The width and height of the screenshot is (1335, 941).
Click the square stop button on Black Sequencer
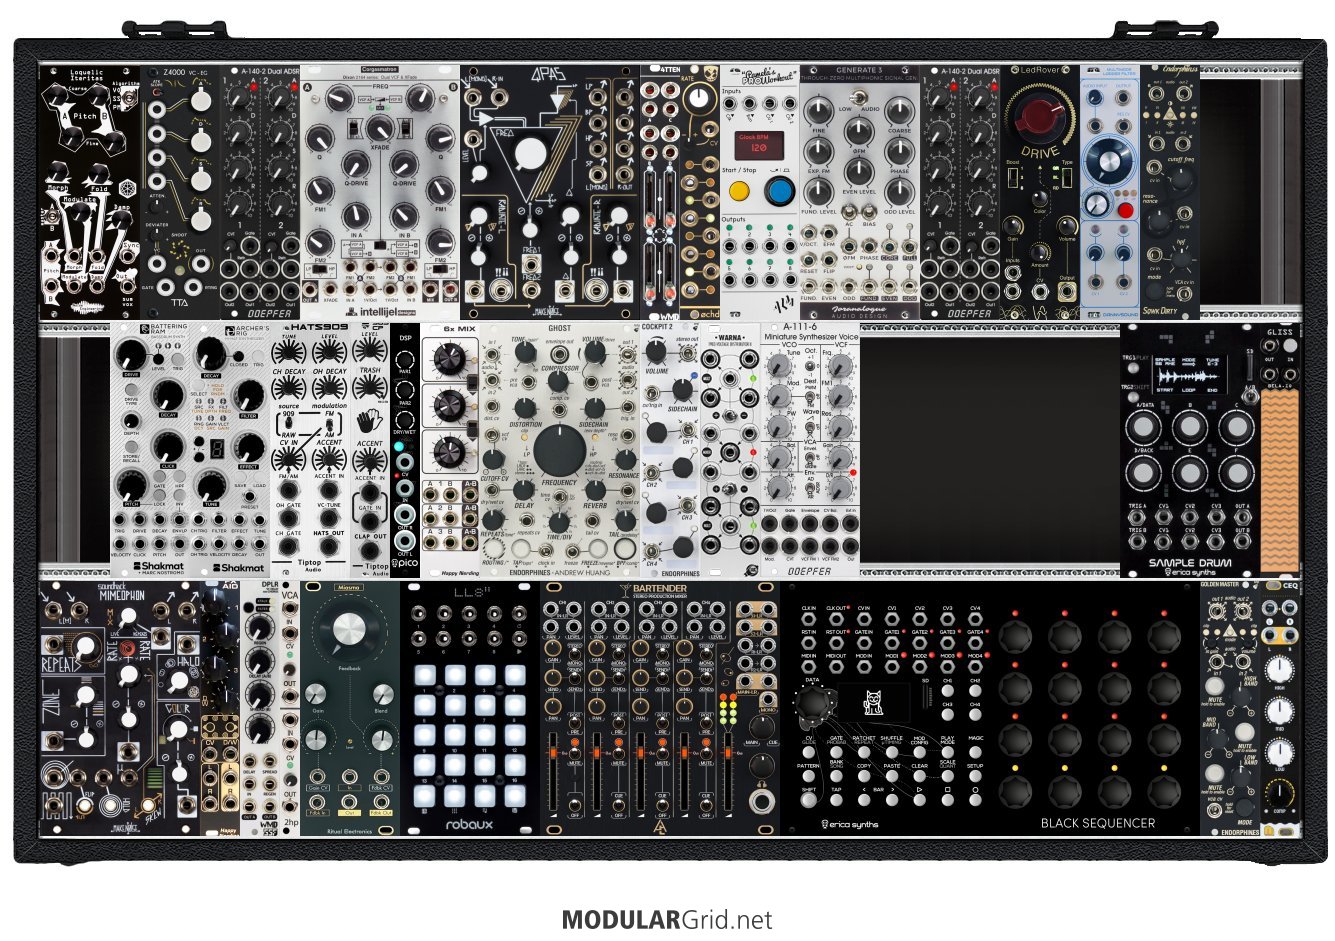[948, 800]
